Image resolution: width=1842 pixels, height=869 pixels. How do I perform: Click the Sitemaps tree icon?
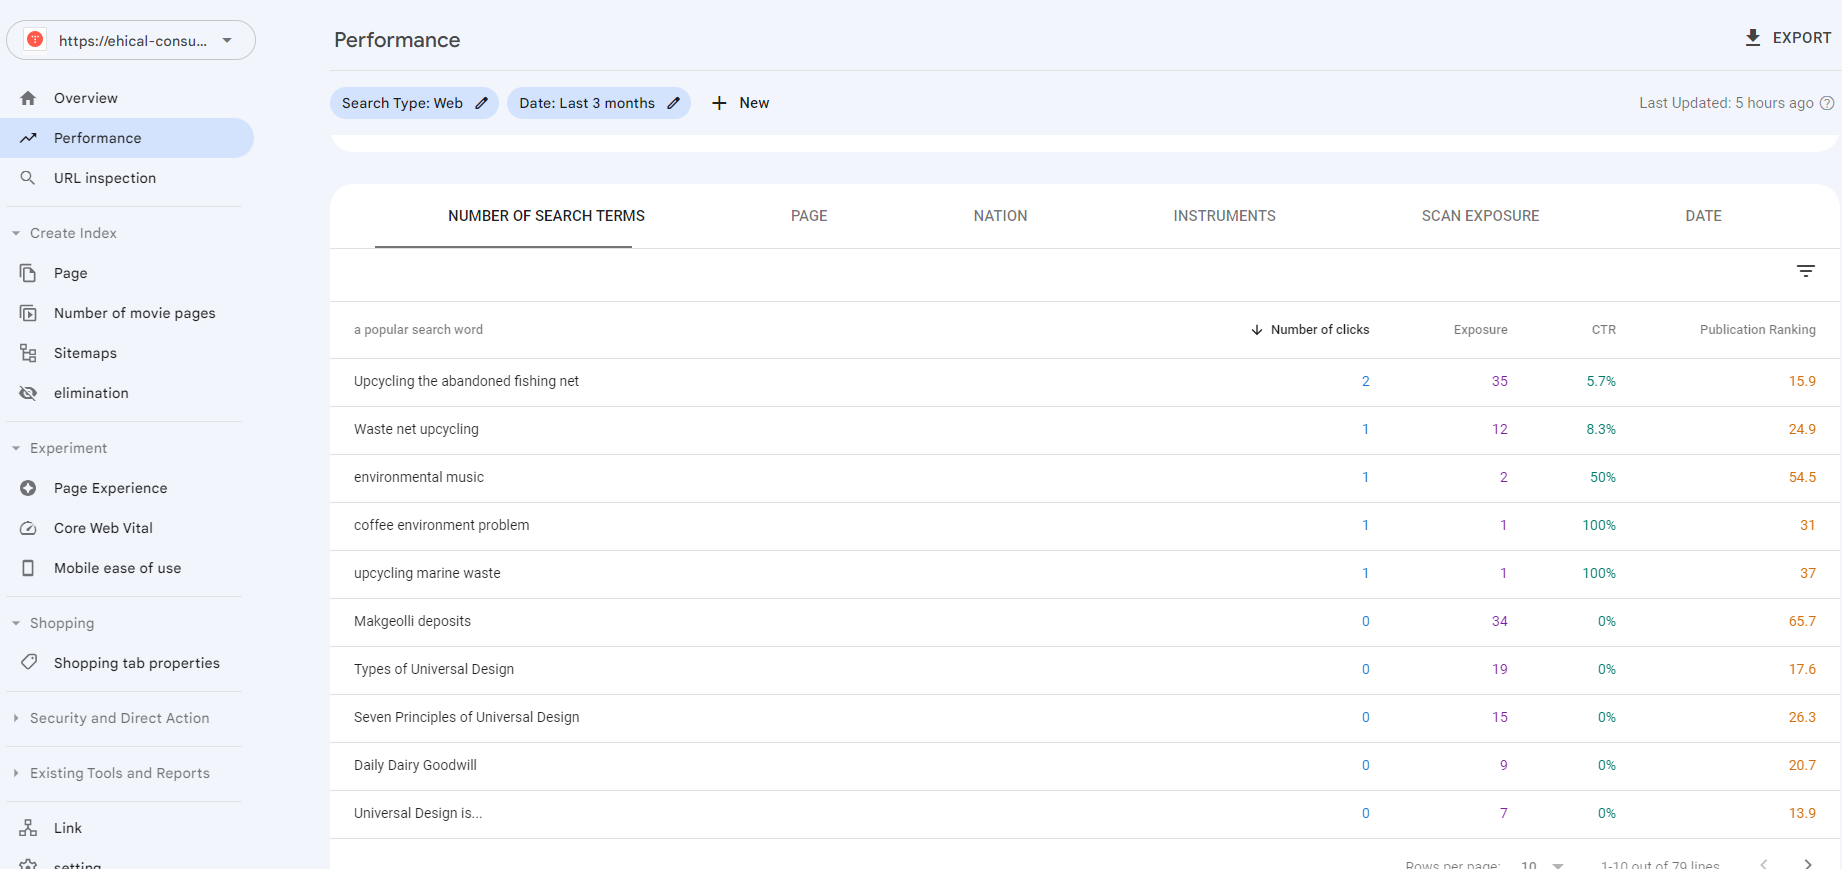28,353
